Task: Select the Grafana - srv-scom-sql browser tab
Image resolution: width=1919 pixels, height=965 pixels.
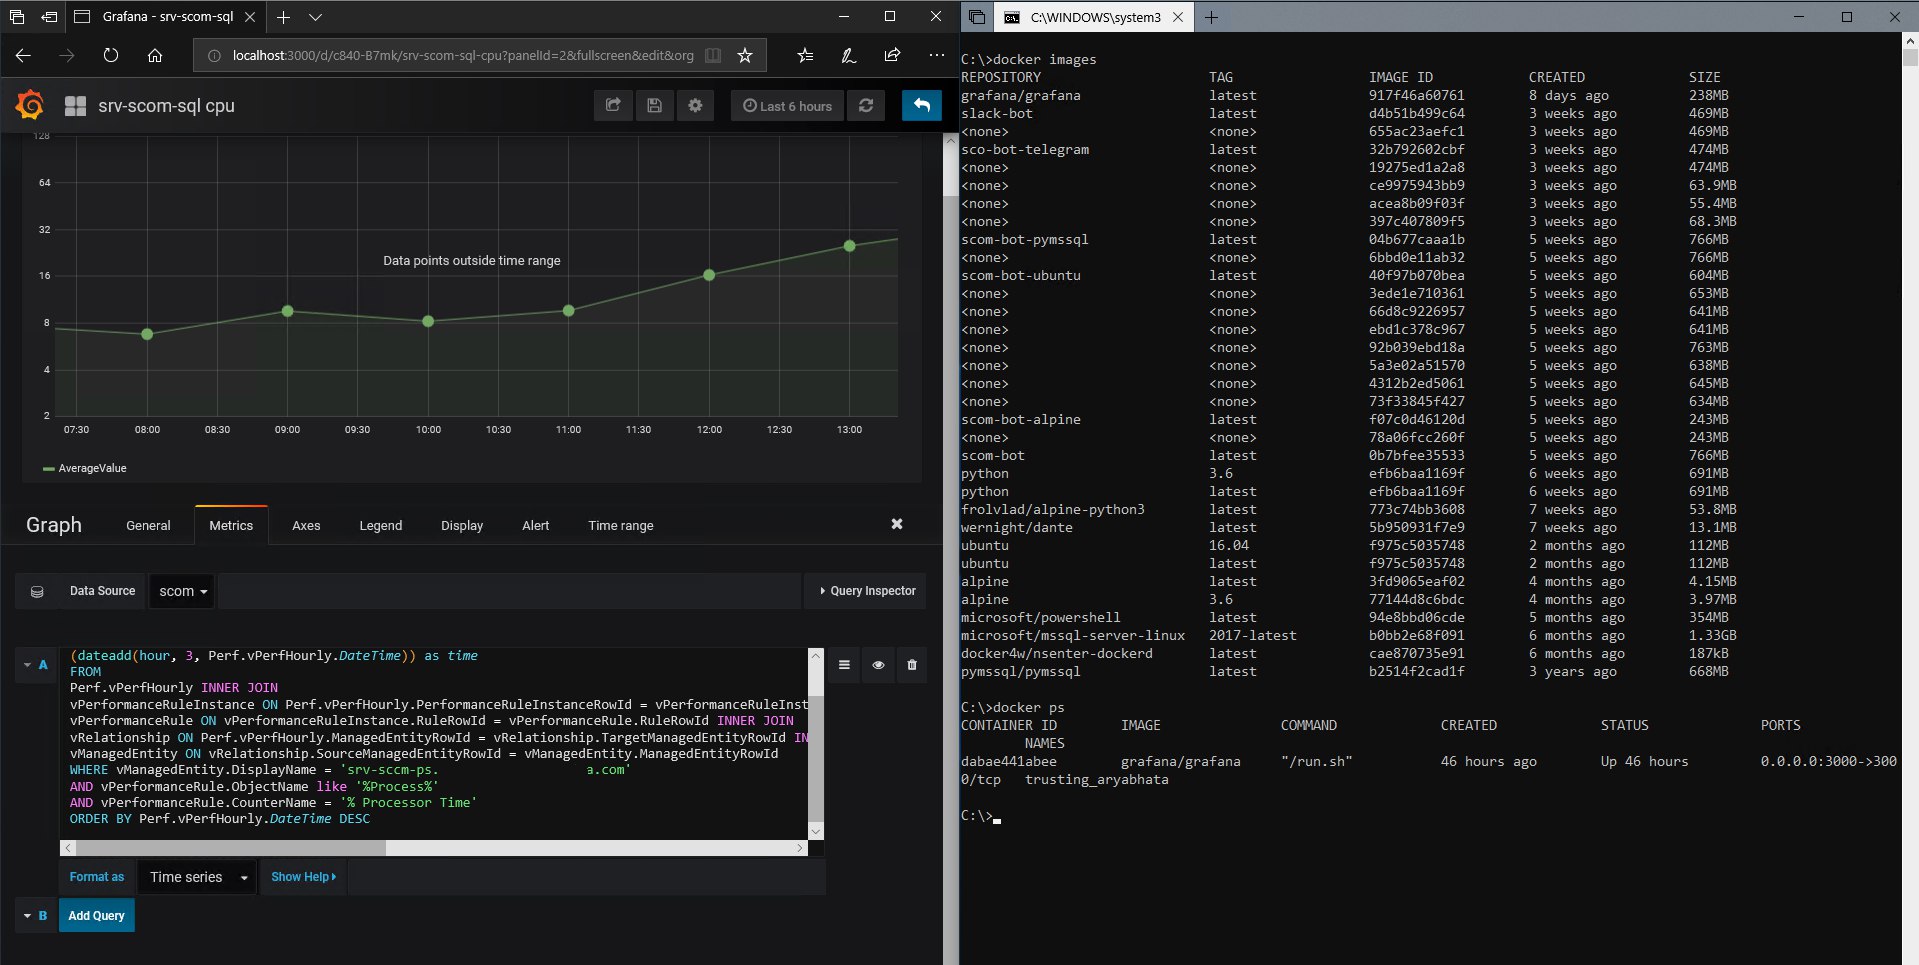Action: 165,17
